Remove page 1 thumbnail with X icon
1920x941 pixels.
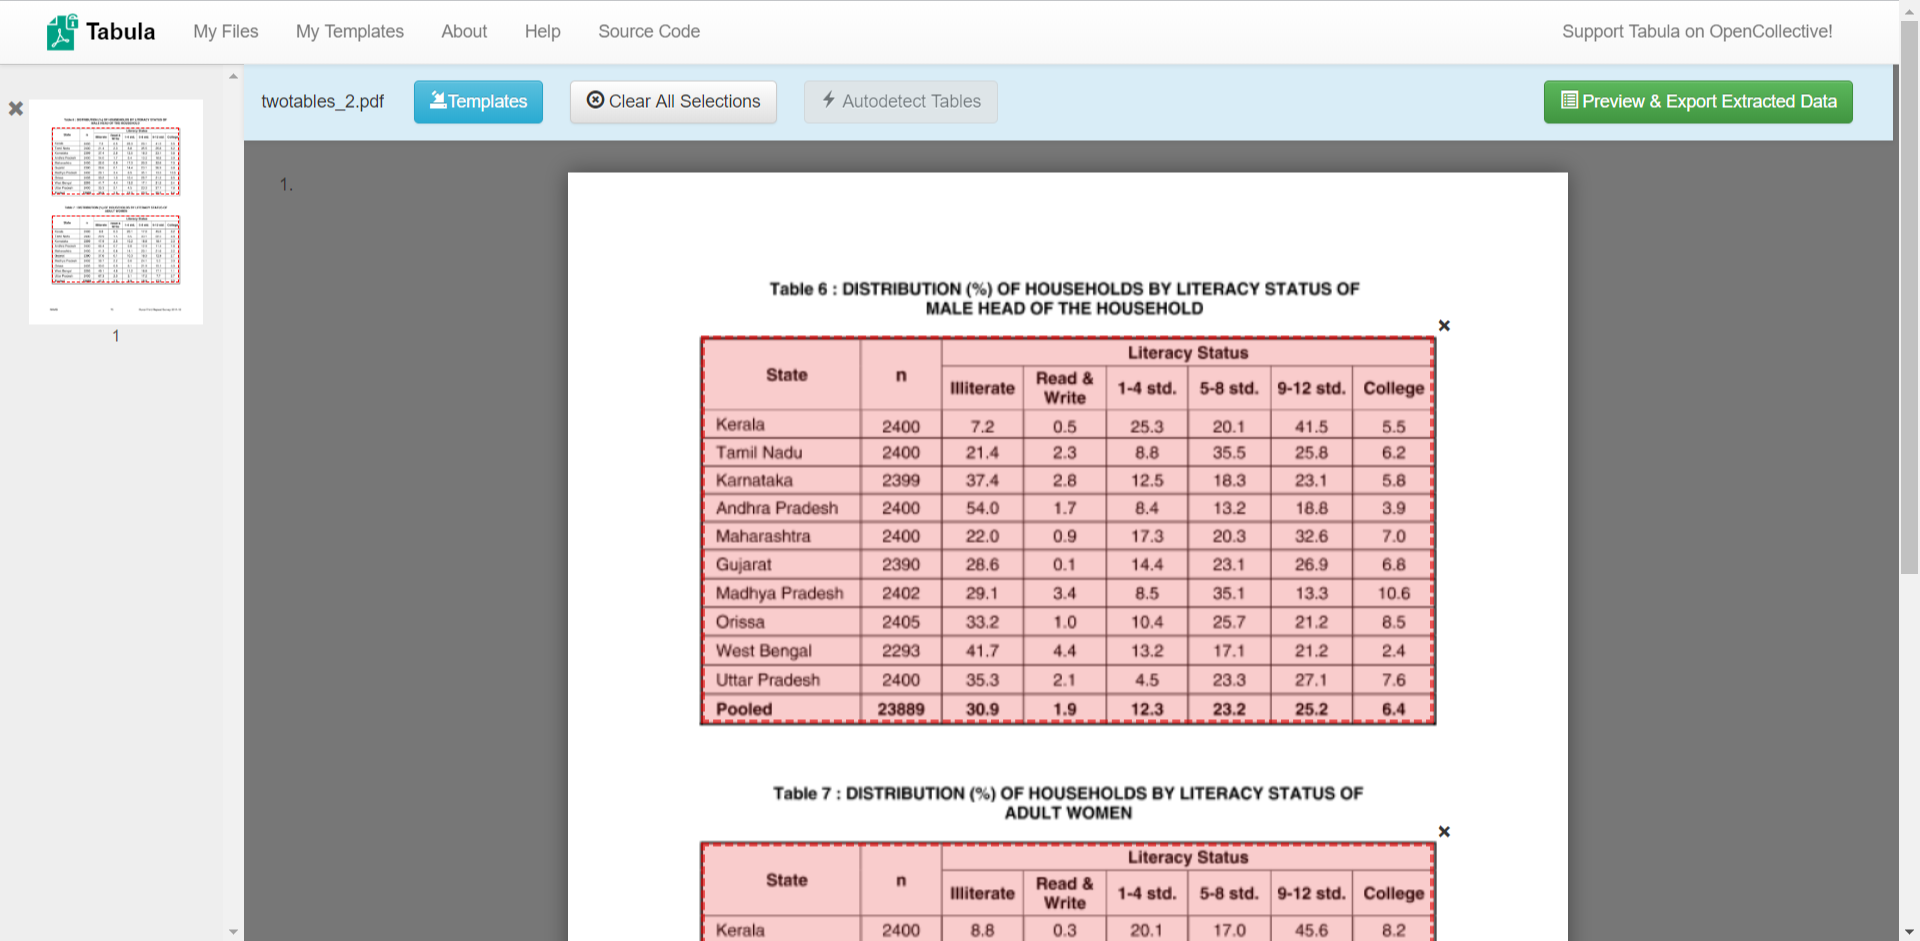16,108
